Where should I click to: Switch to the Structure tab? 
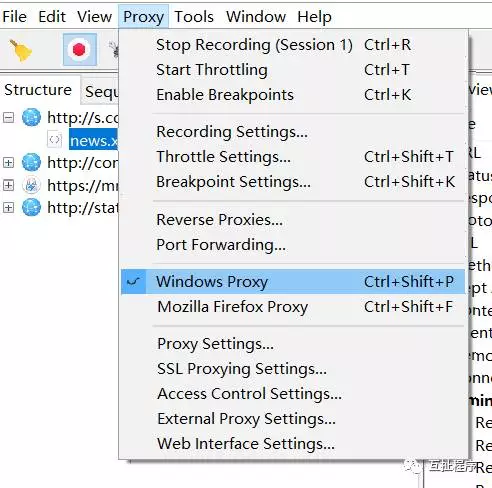point(38,90)
